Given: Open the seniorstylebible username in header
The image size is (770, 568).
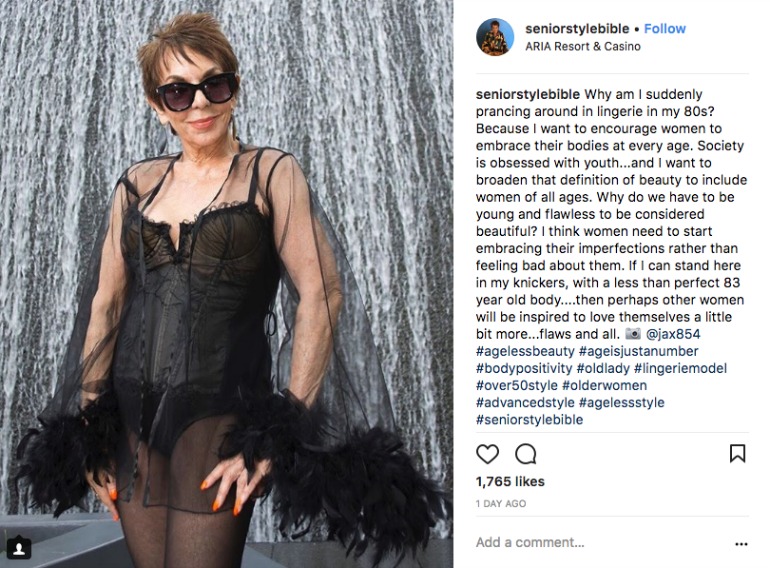Looking at the screenshot, I should (x=577, y=28).
